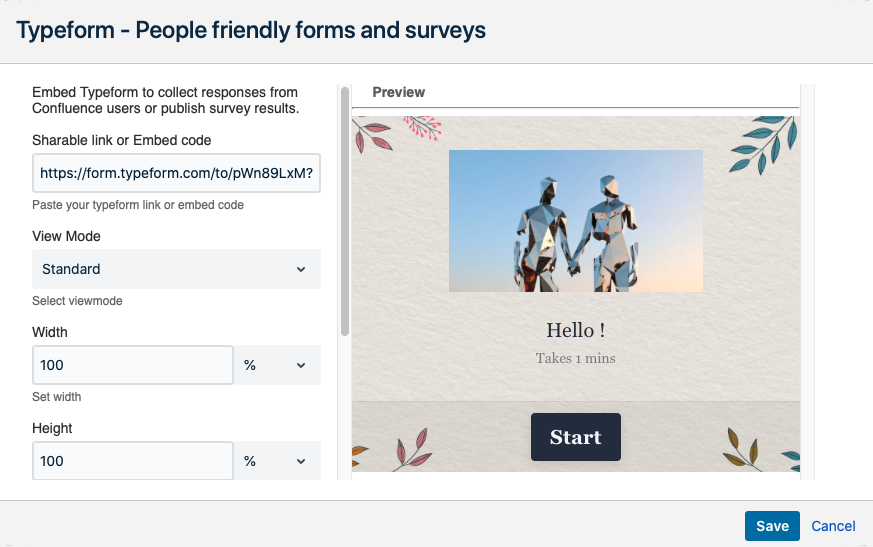This screenshot has height=547, width=873.
Task: Click the Height unit chevron arrow
Action: [x=301, y=461]
